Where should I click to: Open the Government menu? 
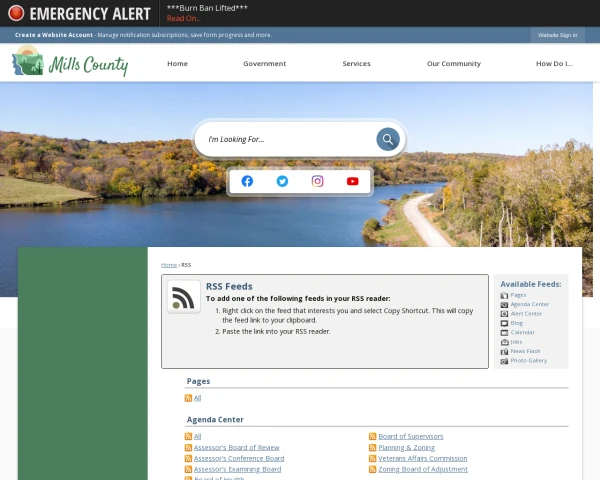click(x=264, y=64)
